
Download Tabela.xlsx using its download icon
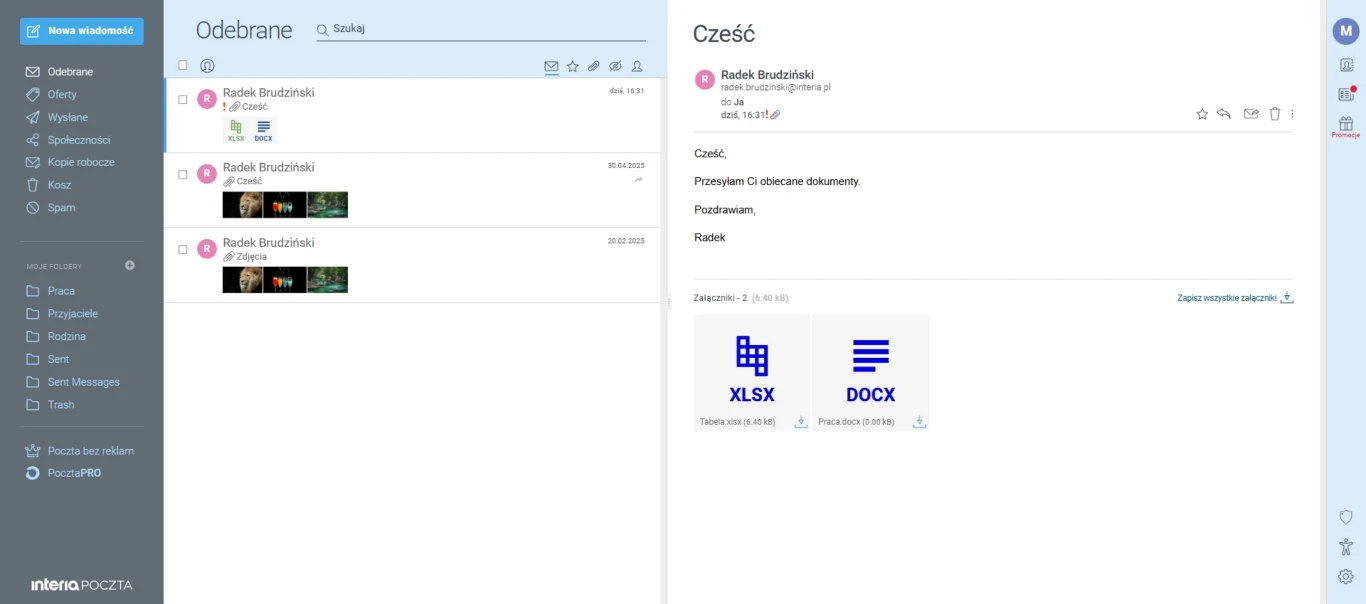pyautogui.click(x=800, y=422)
